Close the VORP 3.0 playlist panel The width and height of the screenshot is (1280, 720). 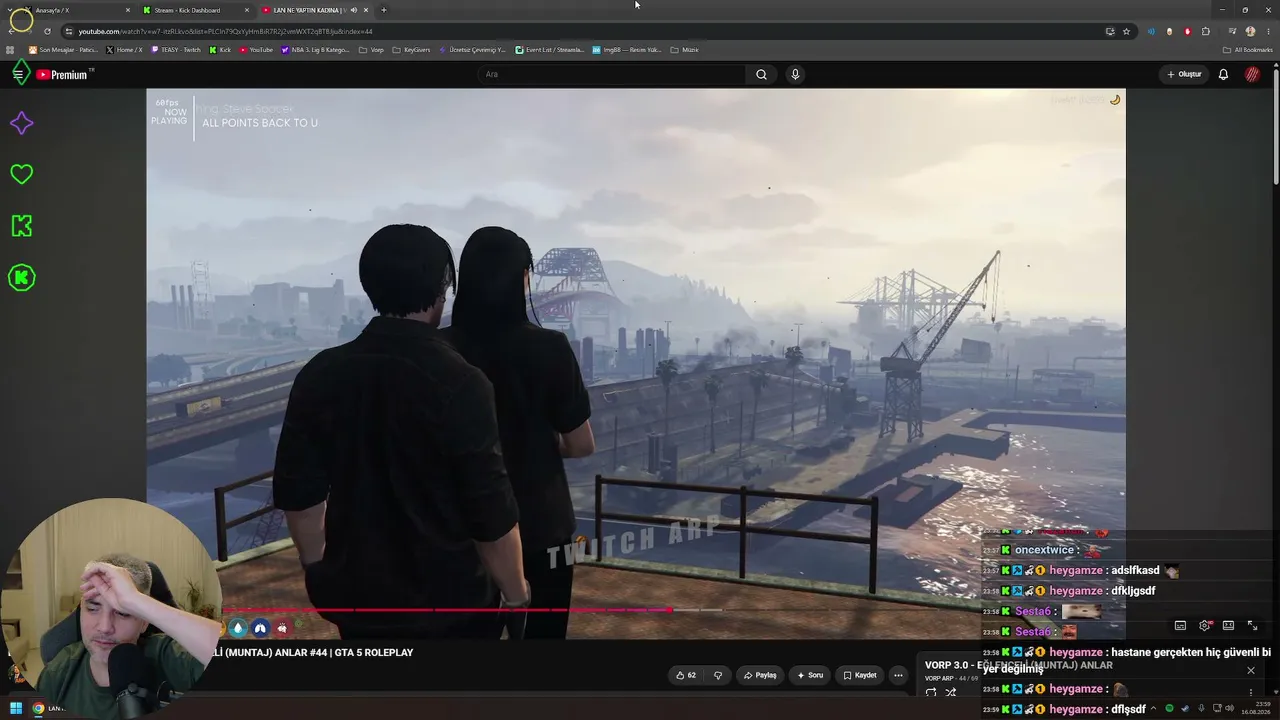pyautogui.click(x=1250, y=670)
